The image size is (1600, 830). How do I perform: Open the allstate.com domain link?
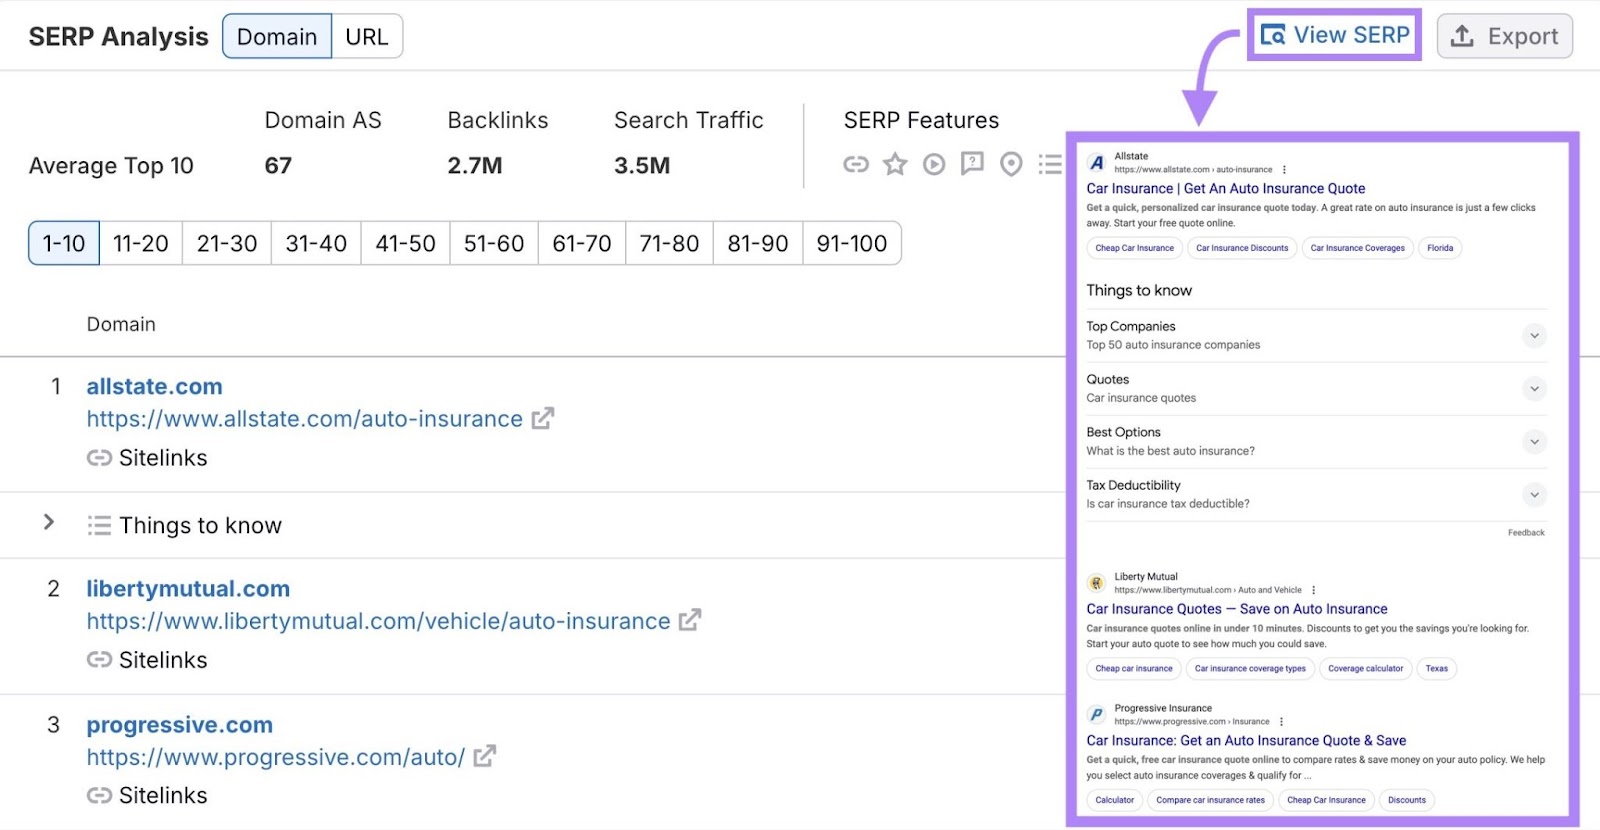click(154, 387)
